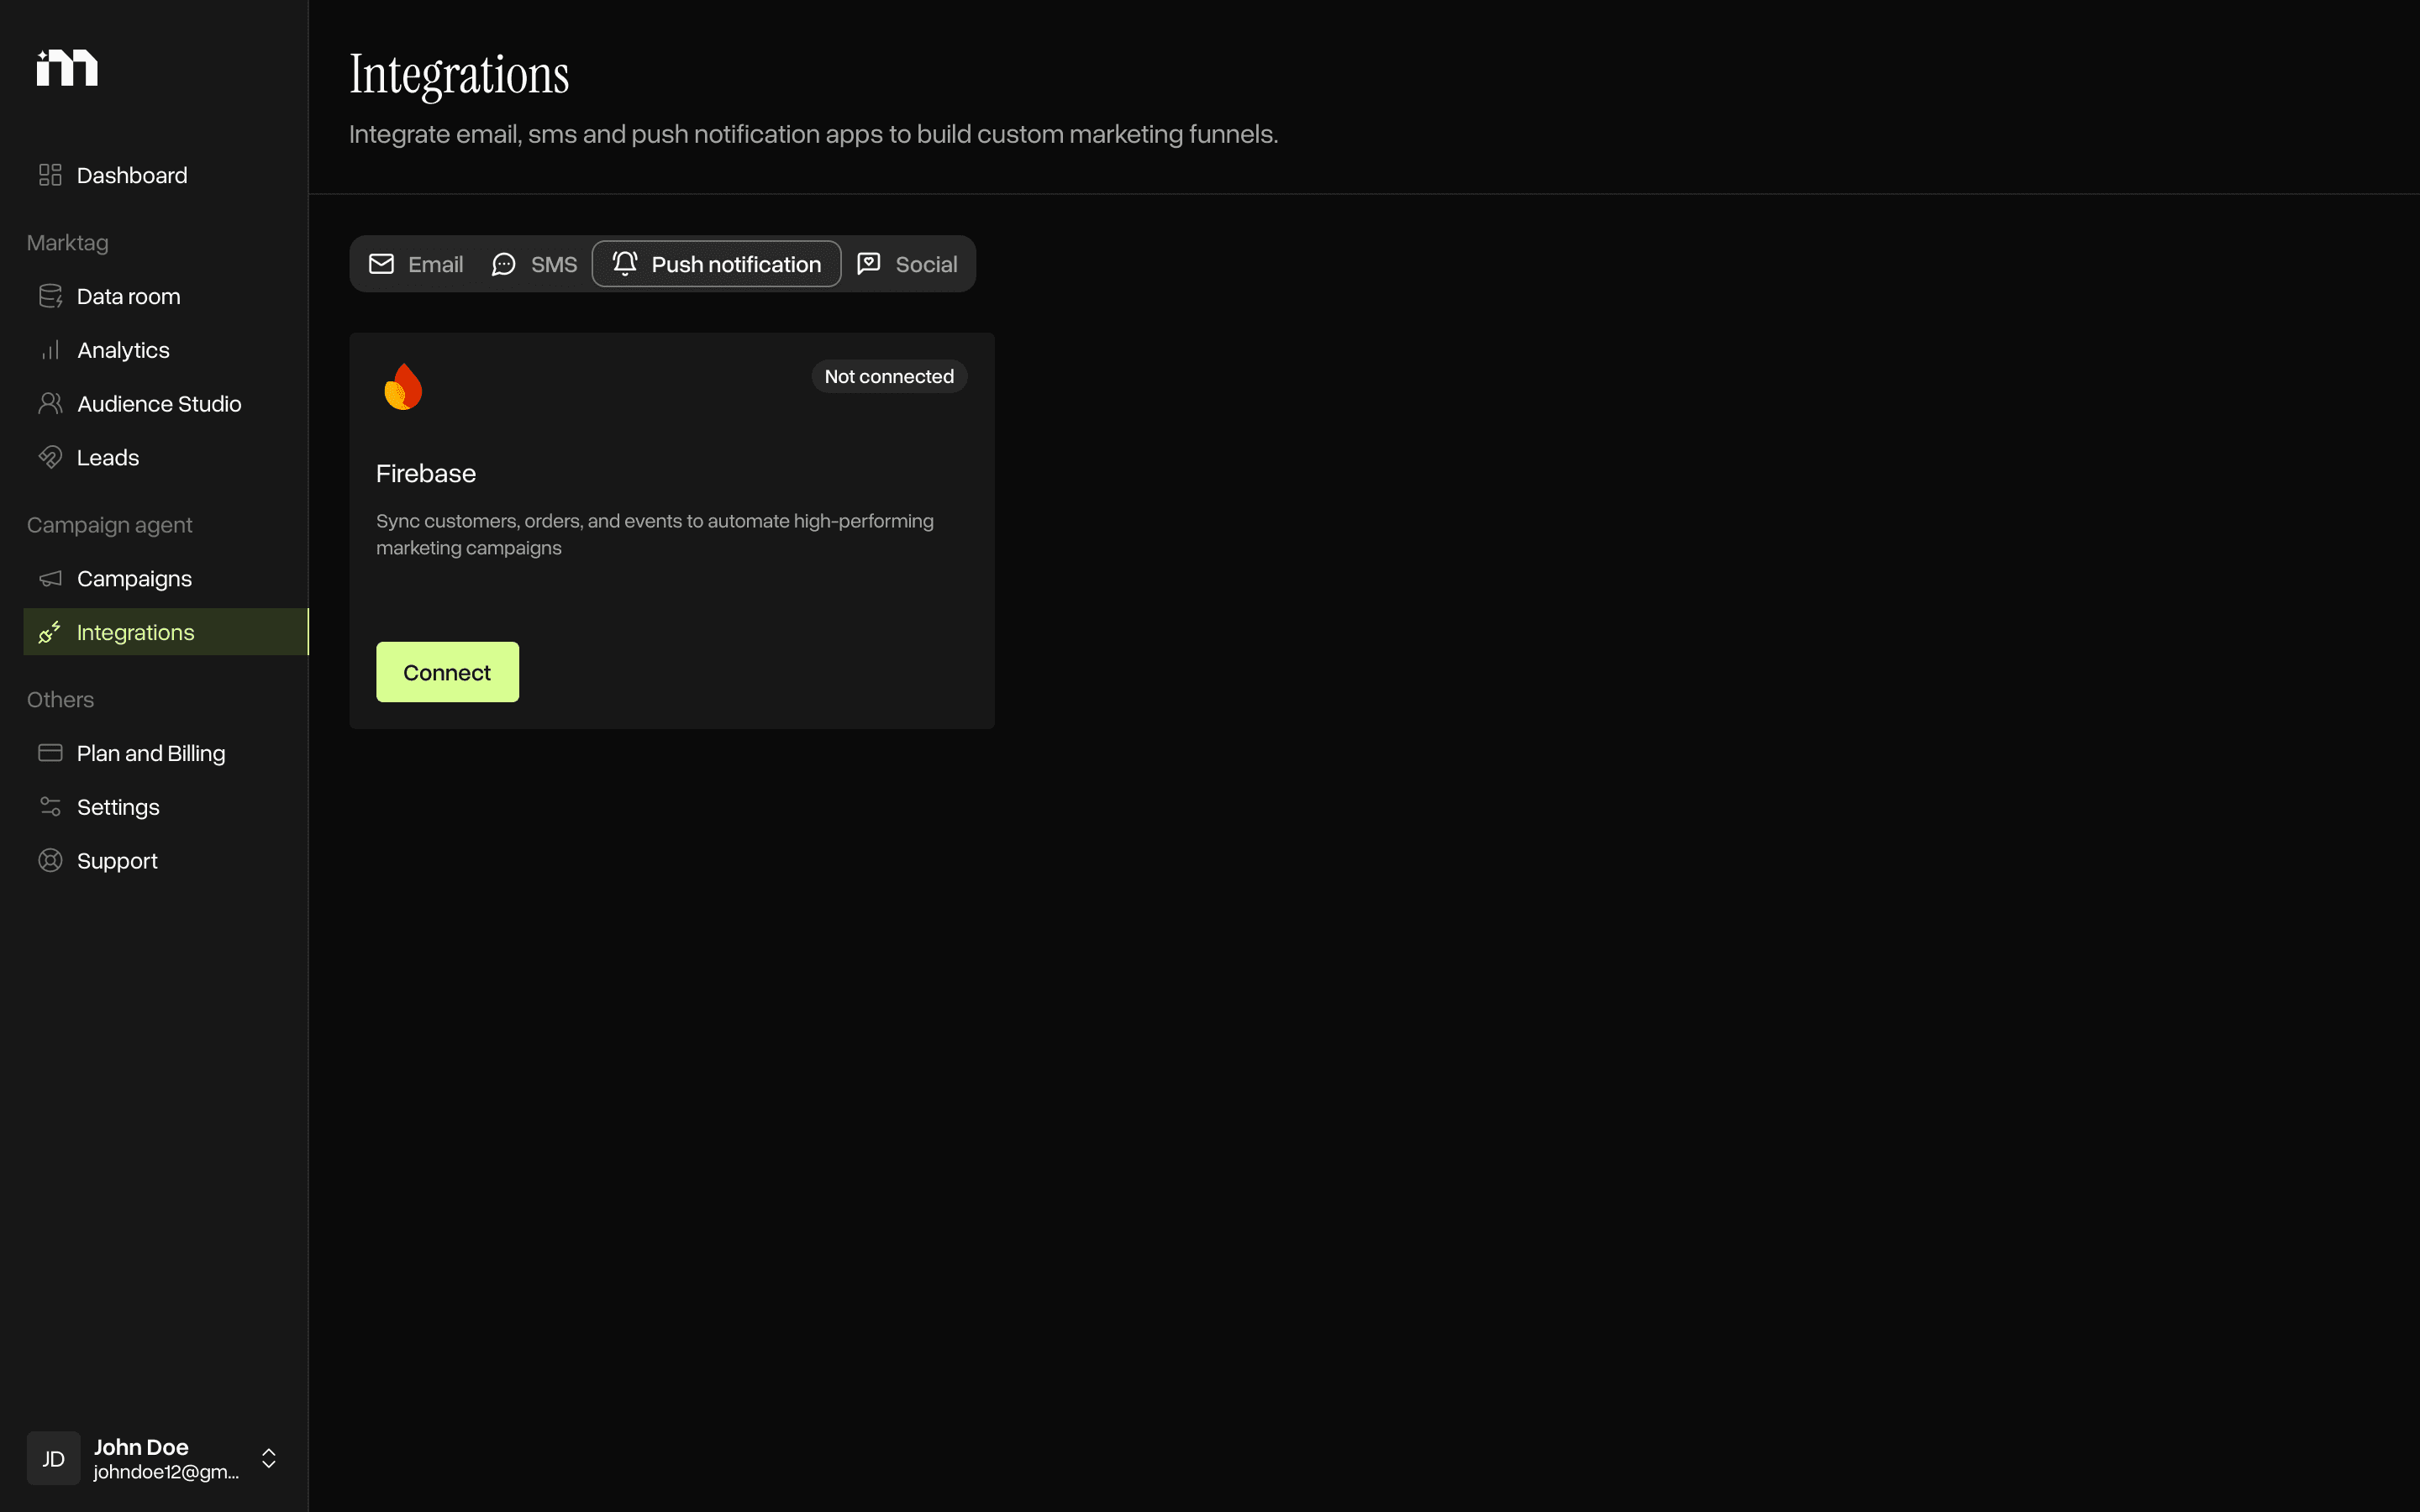Viewport: 2420px width, 1512px height.
Task: Click the Marktag section label
Action: (x=68, y=242)
